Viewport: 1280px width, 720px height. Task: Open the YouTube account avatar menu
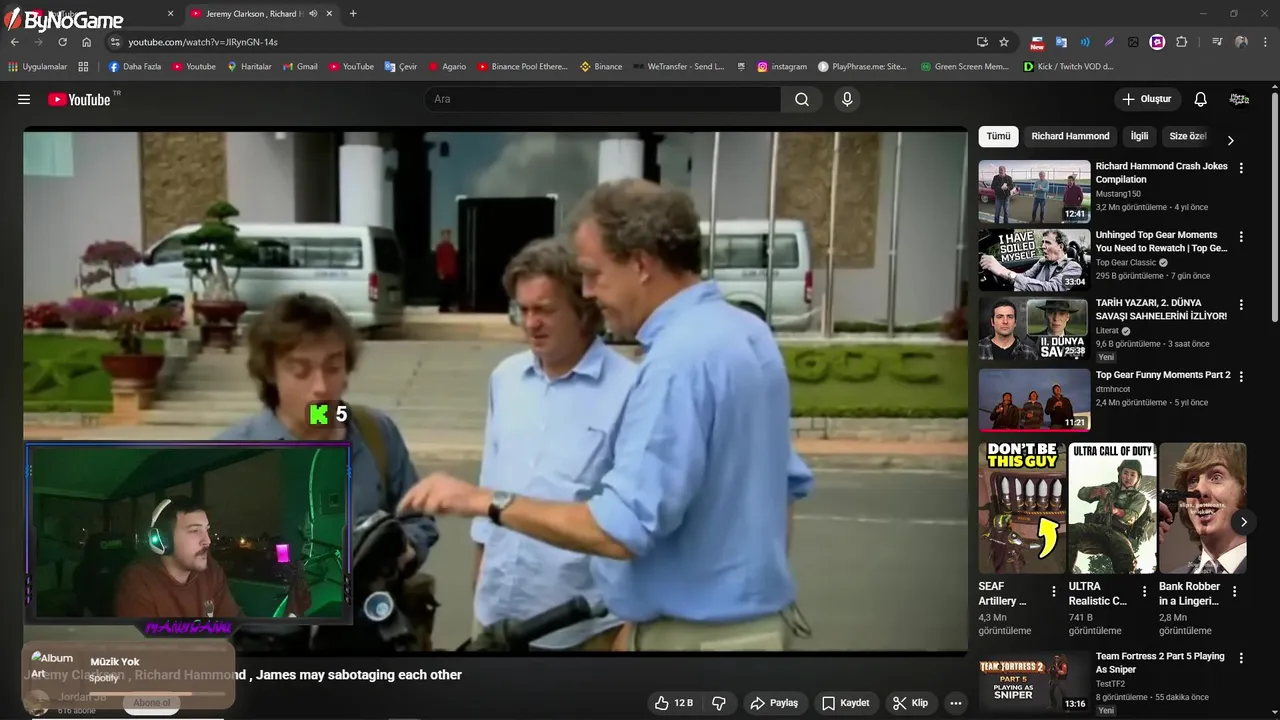[x=1239, y=99]
